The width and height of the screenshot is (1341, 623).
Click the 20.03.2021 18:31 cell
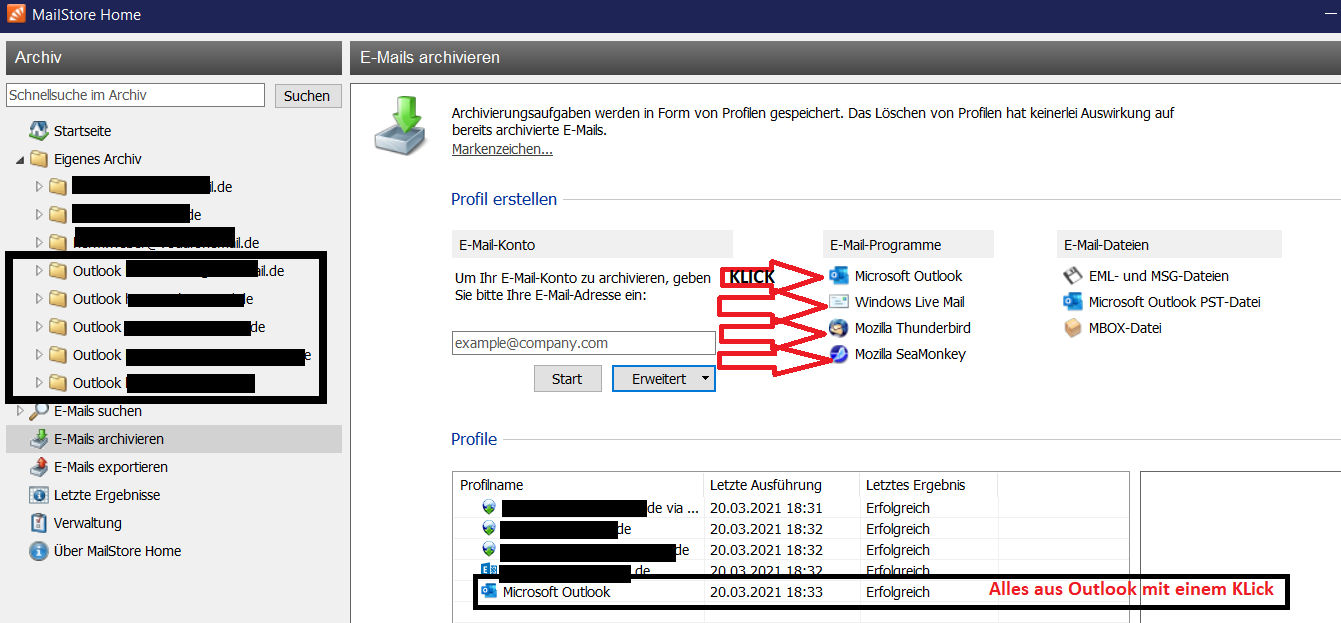point(766,508)
